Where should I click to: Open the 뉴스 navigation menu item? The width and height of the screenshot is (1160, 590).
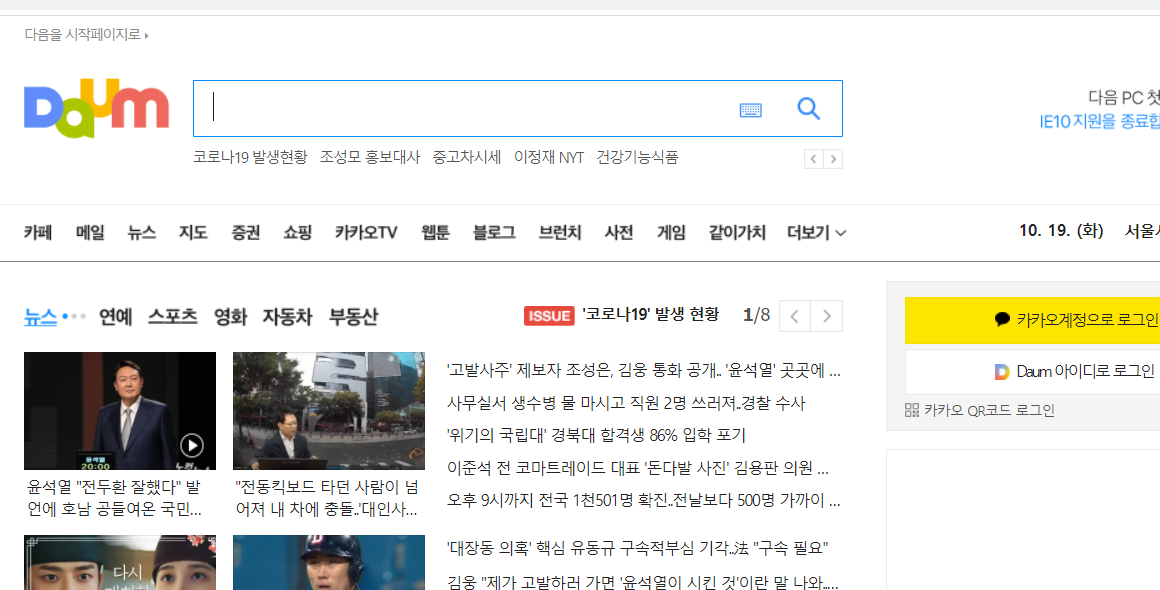click(x=142, y=232)
